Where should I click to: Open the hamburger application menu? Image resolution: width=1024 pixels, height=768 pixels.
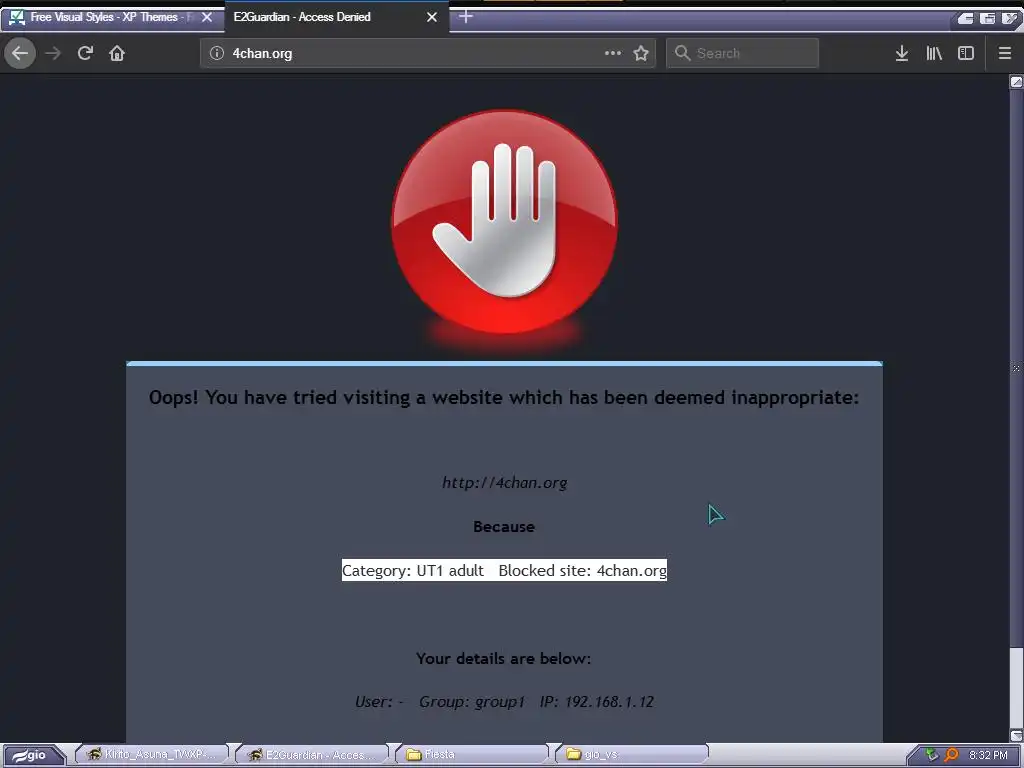[1004, 53]
